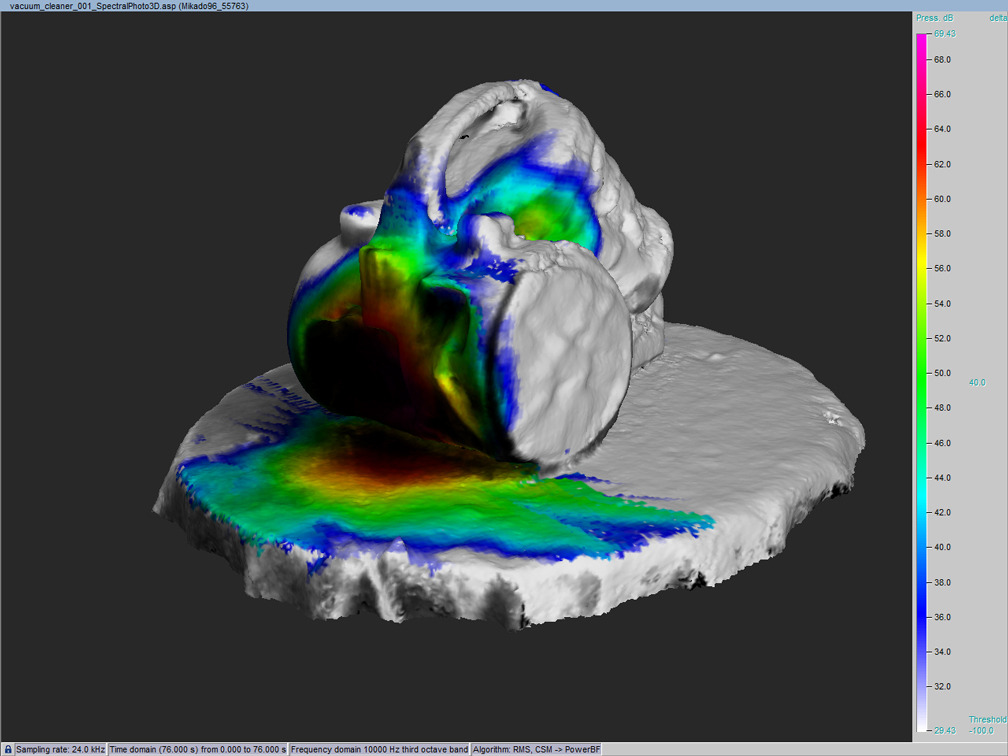Click the "68.0" tick label on the scale
1008x756 pixels.
pyautogui.click(x=942, y=59)
